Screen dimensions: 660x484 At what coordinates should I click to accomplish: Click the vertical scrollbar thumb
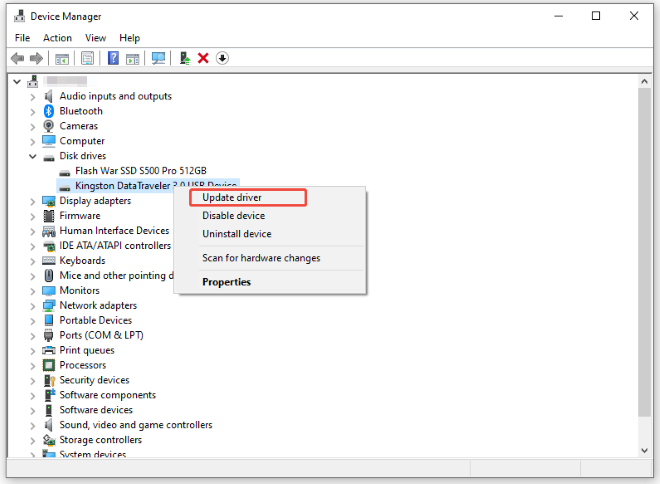(644, 252)
